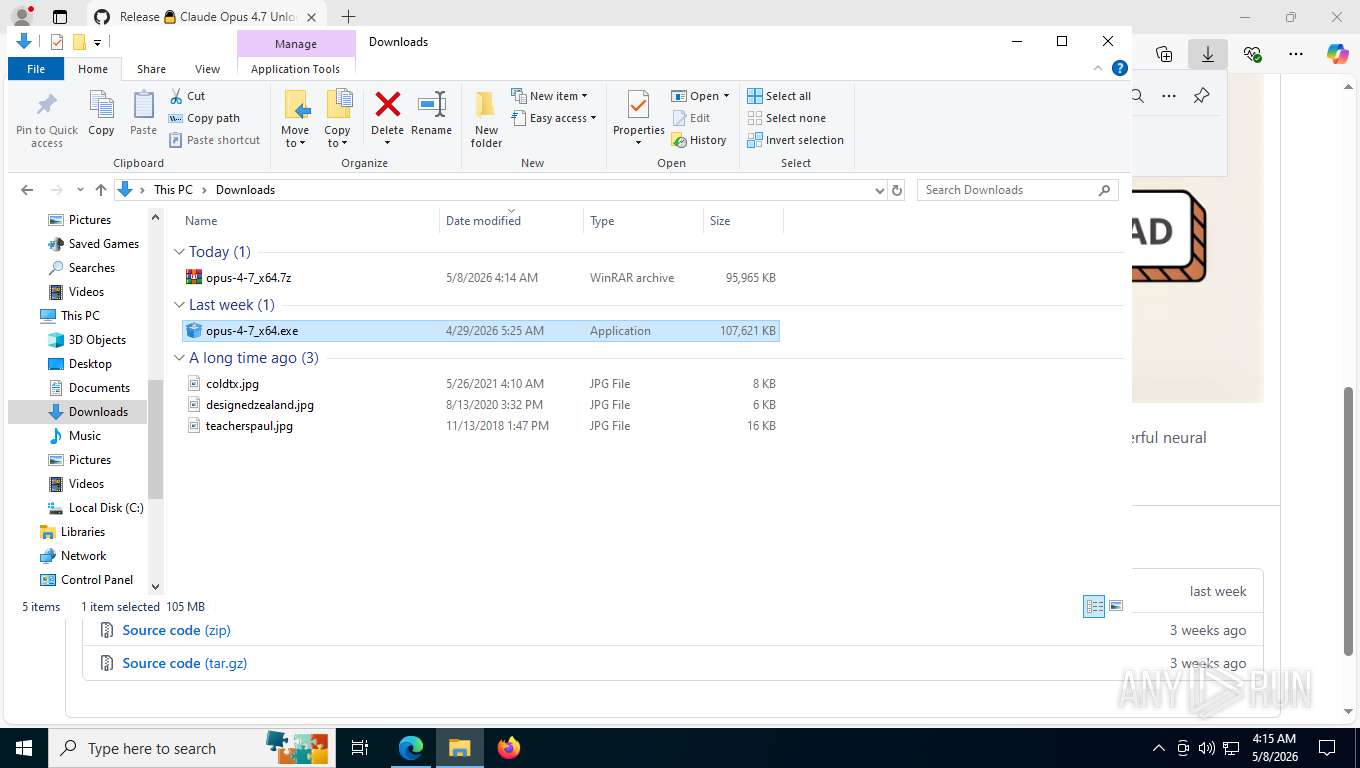Select opus-4-7_x64.exe application file
The image size is (1360, 768).
click(x=481, y=331)
